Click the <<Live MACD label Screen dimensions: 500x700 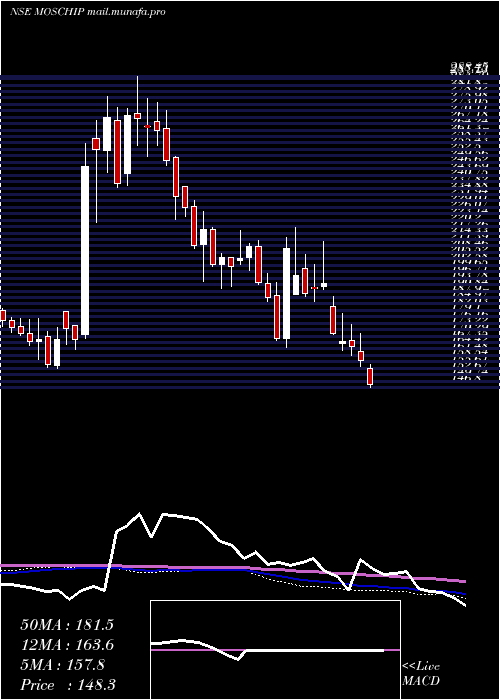421,673
